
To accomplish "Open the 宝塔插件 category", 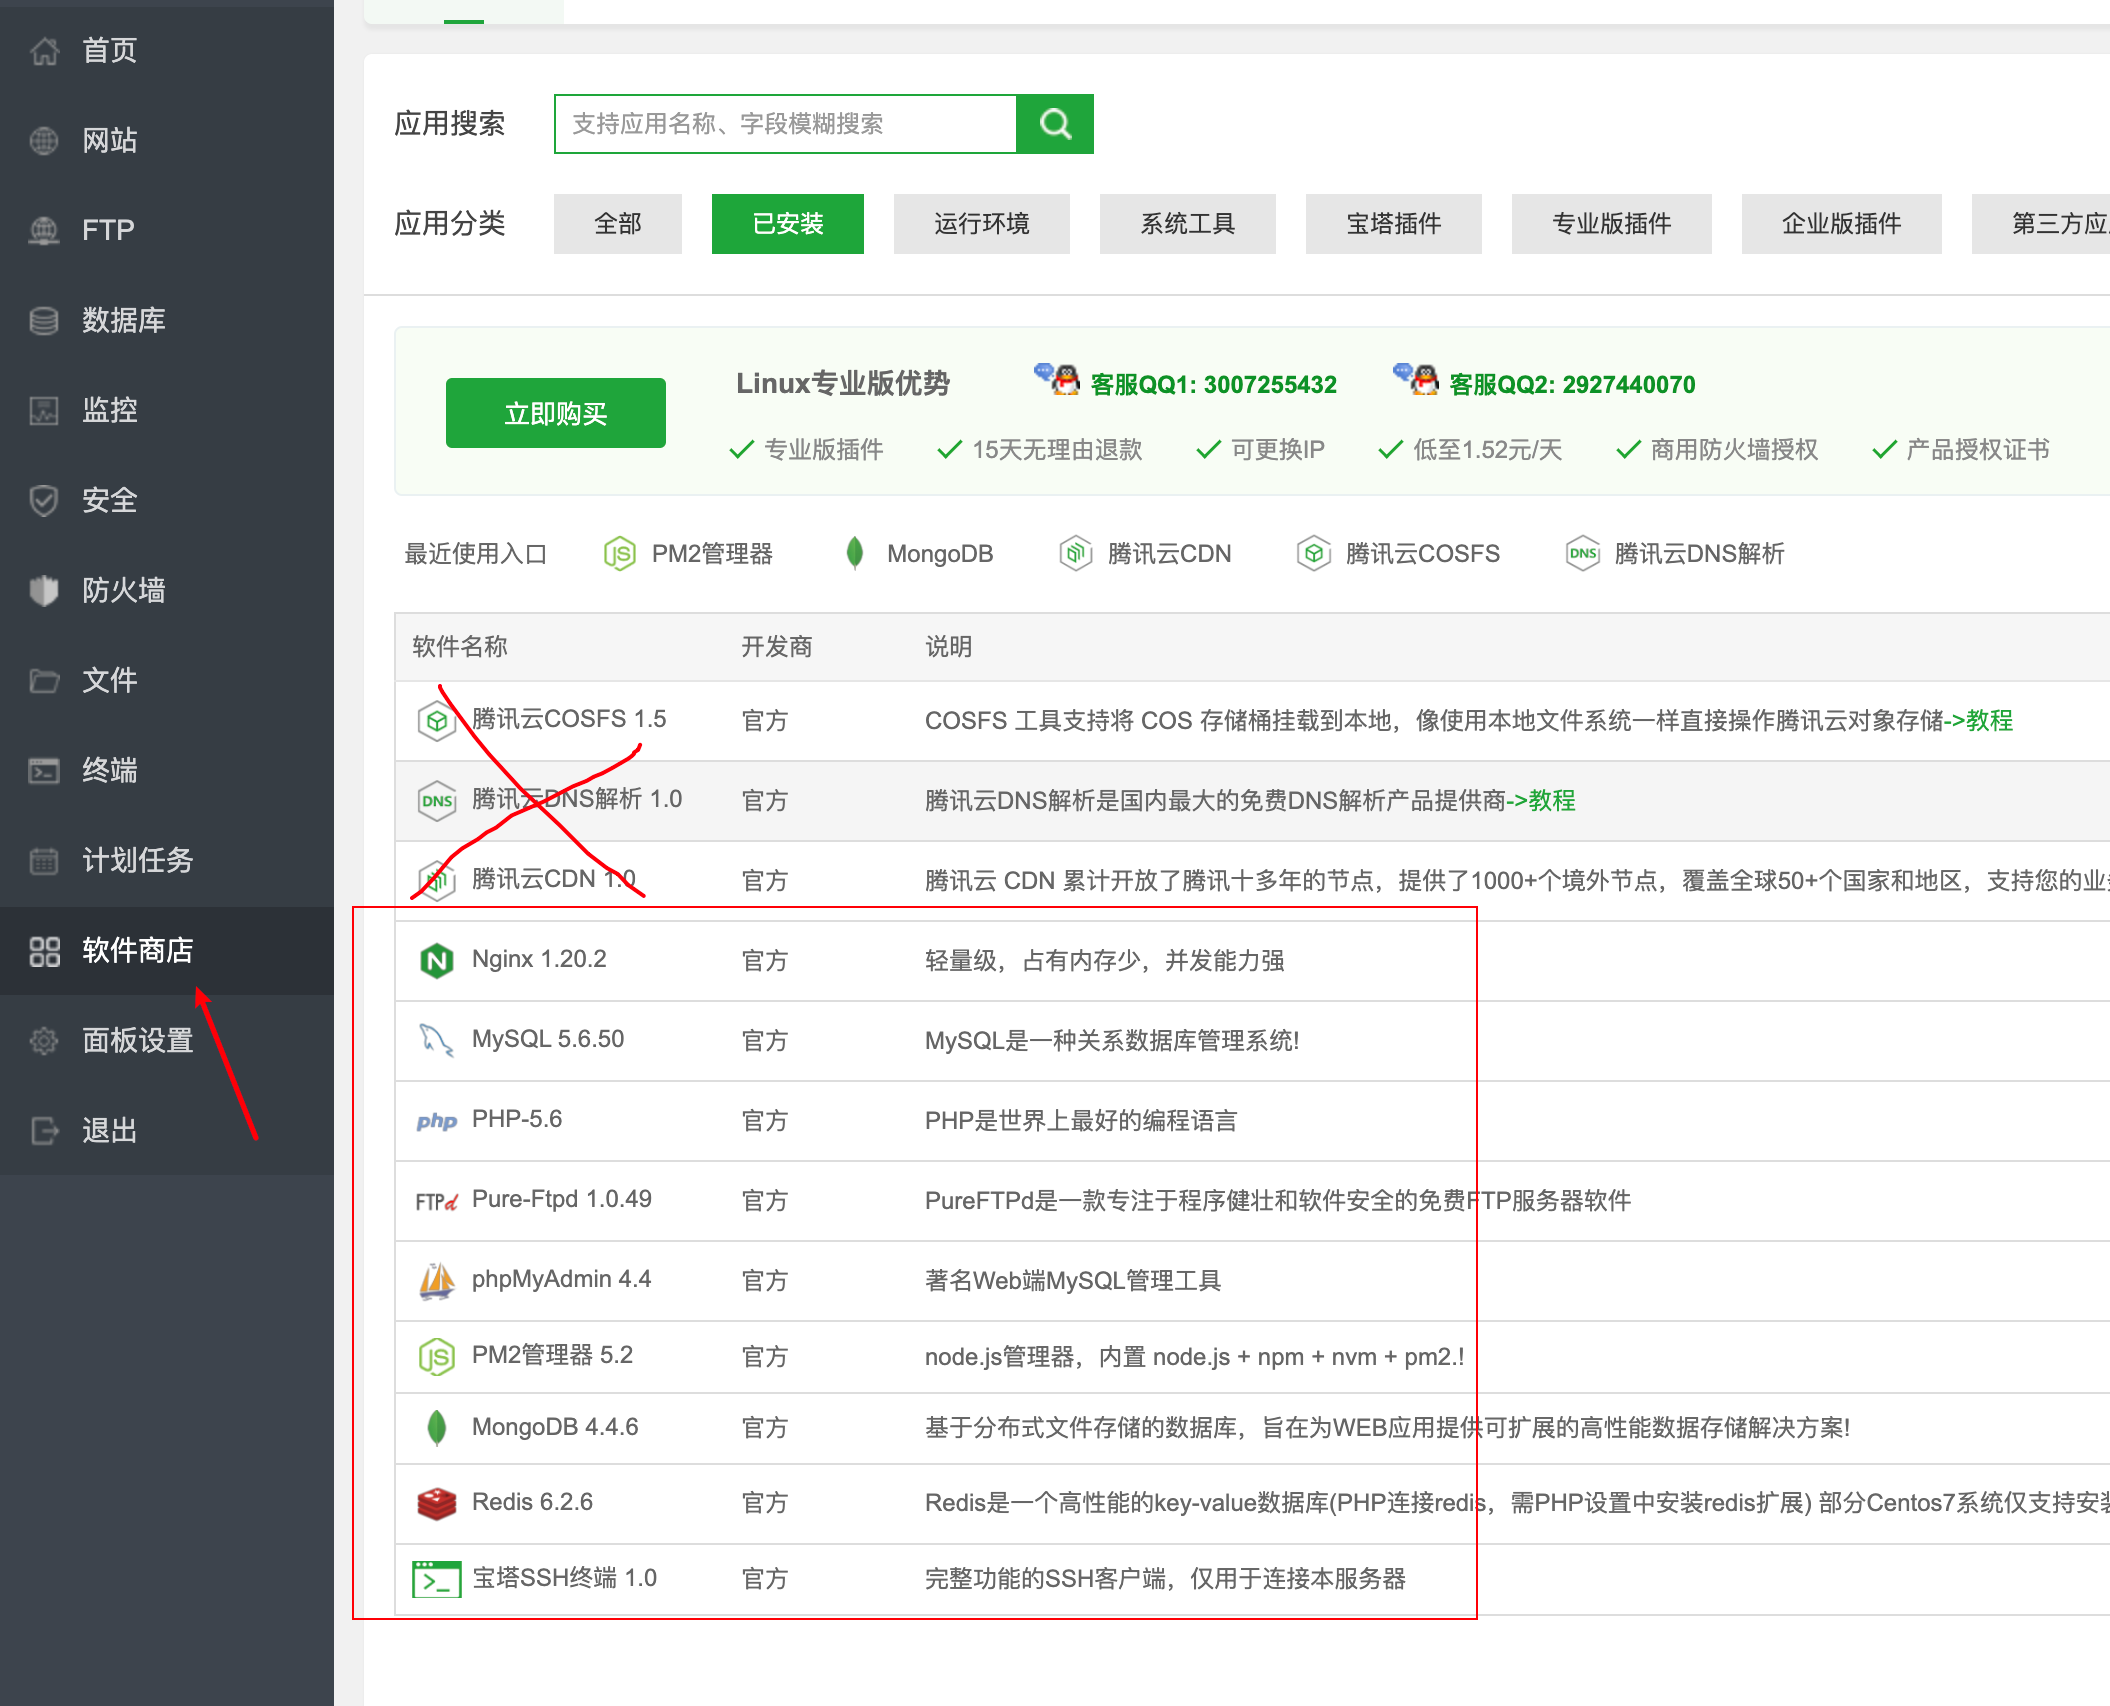I will [1394, 224].
